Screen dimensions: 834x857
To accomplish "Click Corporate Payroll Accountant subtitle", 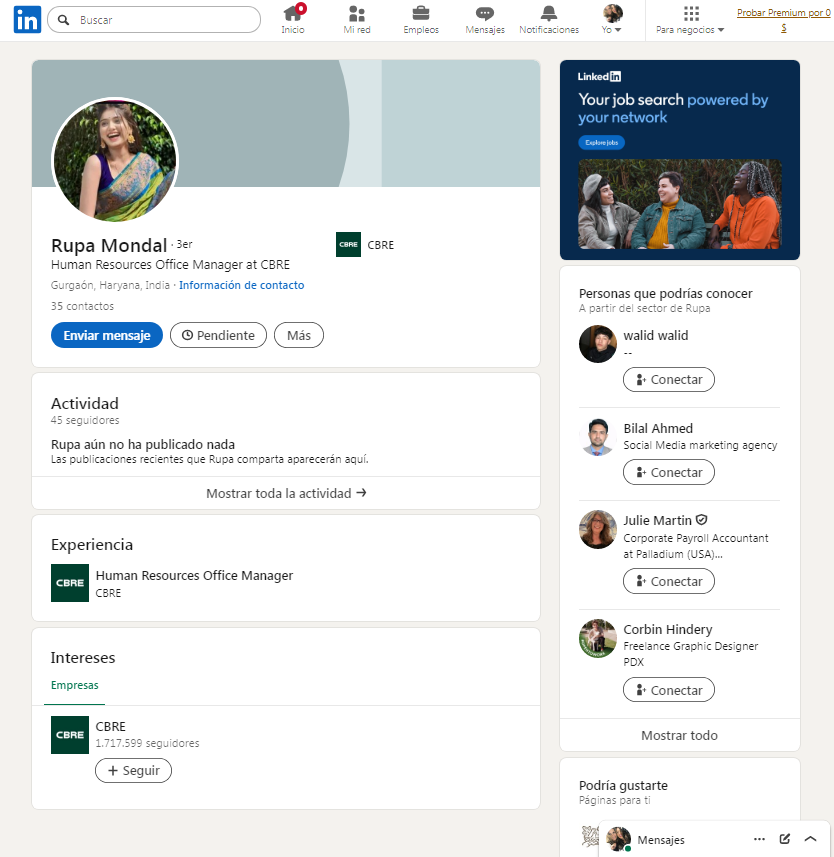I will coord(696,546).
